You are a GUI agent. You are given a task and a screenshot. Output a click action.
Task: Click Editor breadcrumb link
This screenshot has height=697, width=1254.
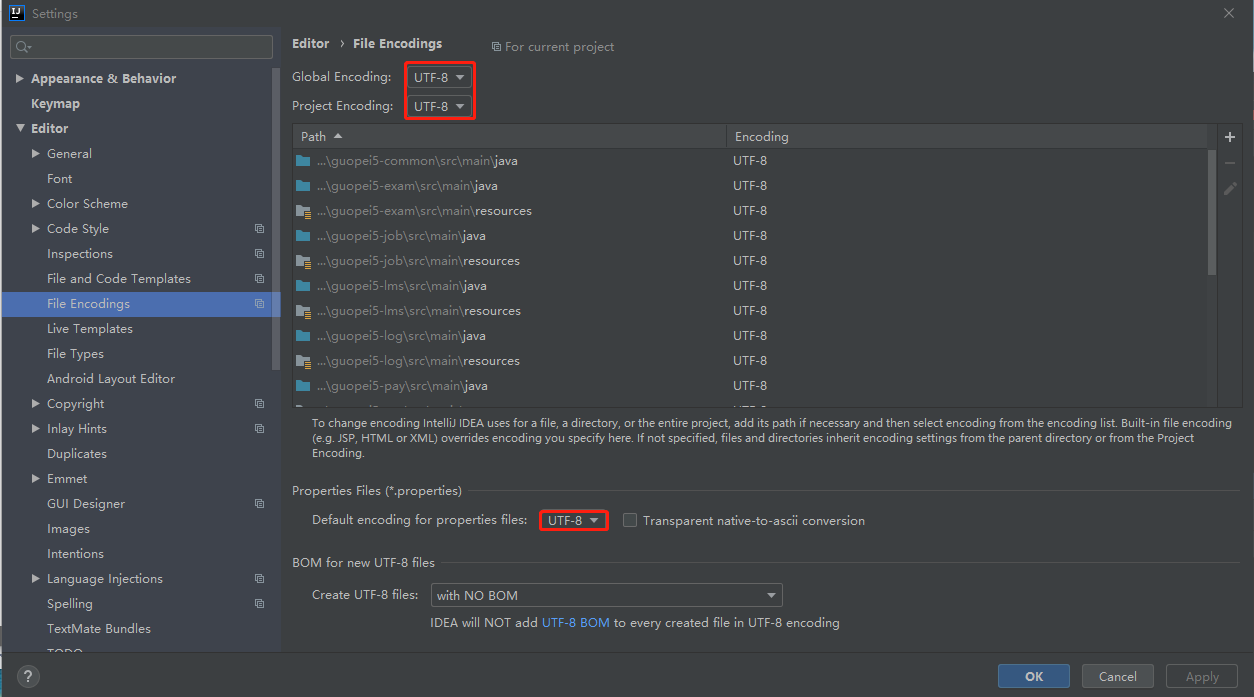tap(310, 44)
